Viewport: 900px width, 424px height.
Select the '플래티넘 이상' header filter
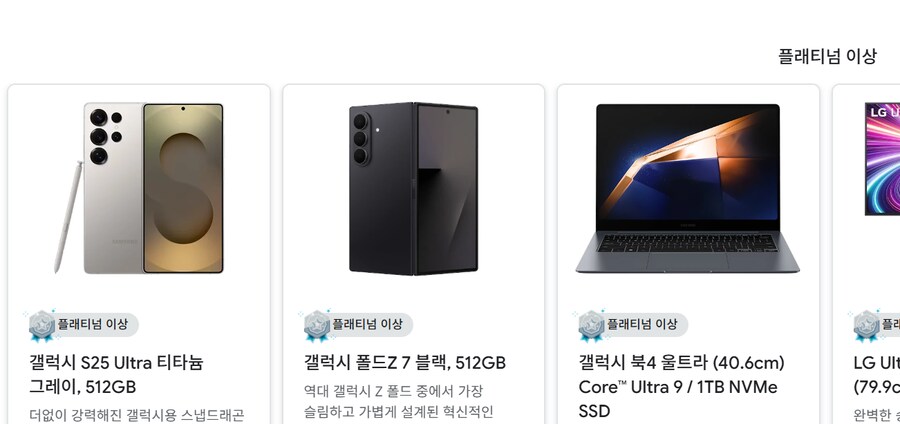827,56
